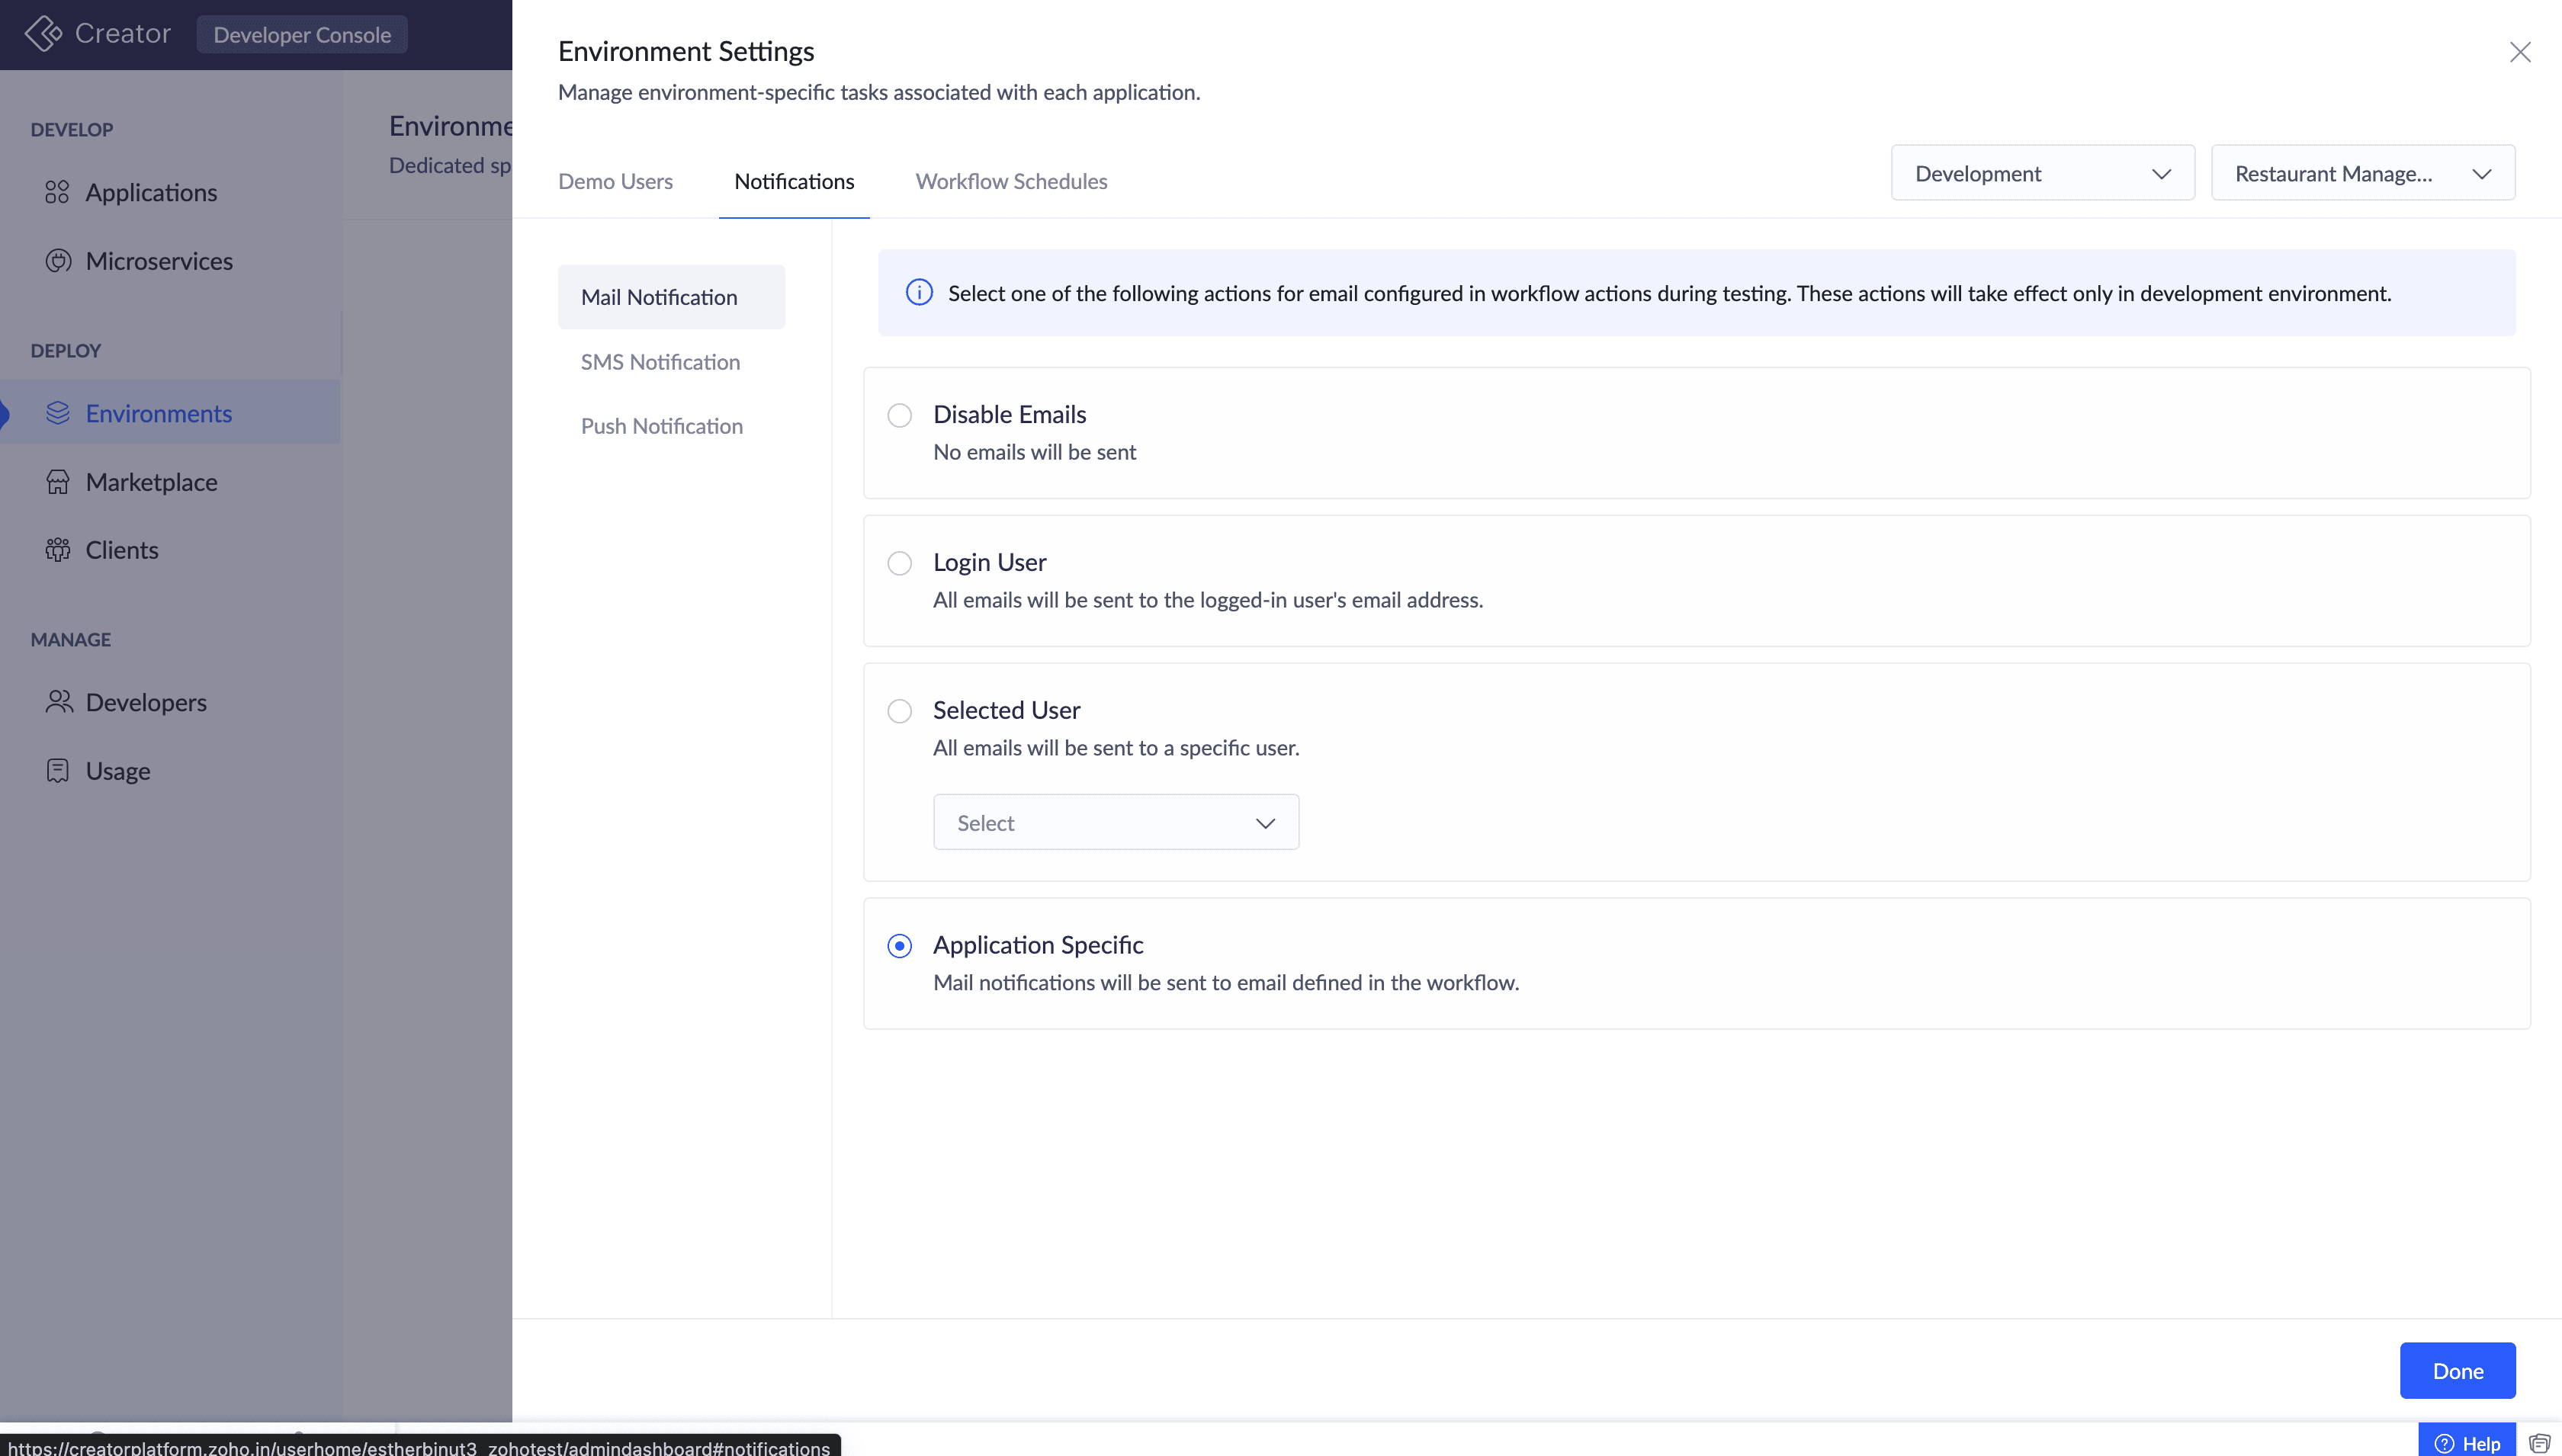2562x1456 pixels.
Task: Select the Selected User radio option
Action: point(899,711)
